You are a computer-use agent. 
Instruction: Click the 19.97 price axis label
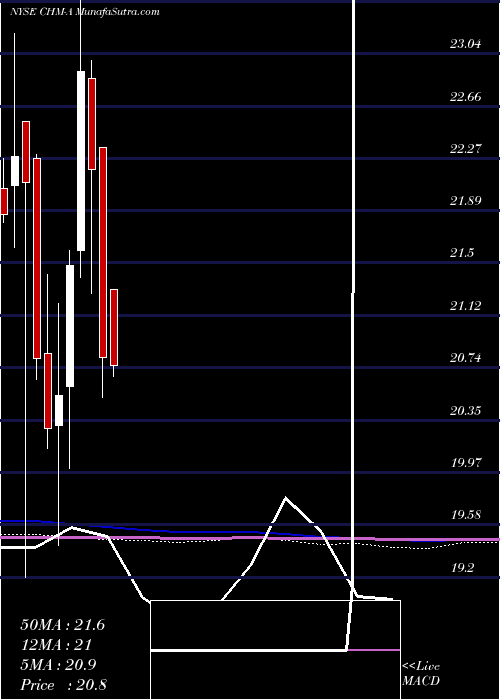pos(466,462)
